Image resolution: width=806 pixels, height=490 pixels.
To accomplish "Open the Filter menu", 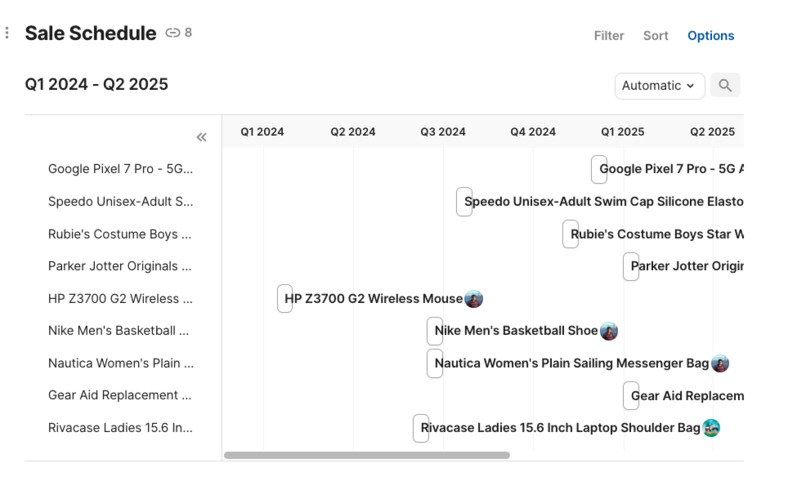I will coord(609,35).
